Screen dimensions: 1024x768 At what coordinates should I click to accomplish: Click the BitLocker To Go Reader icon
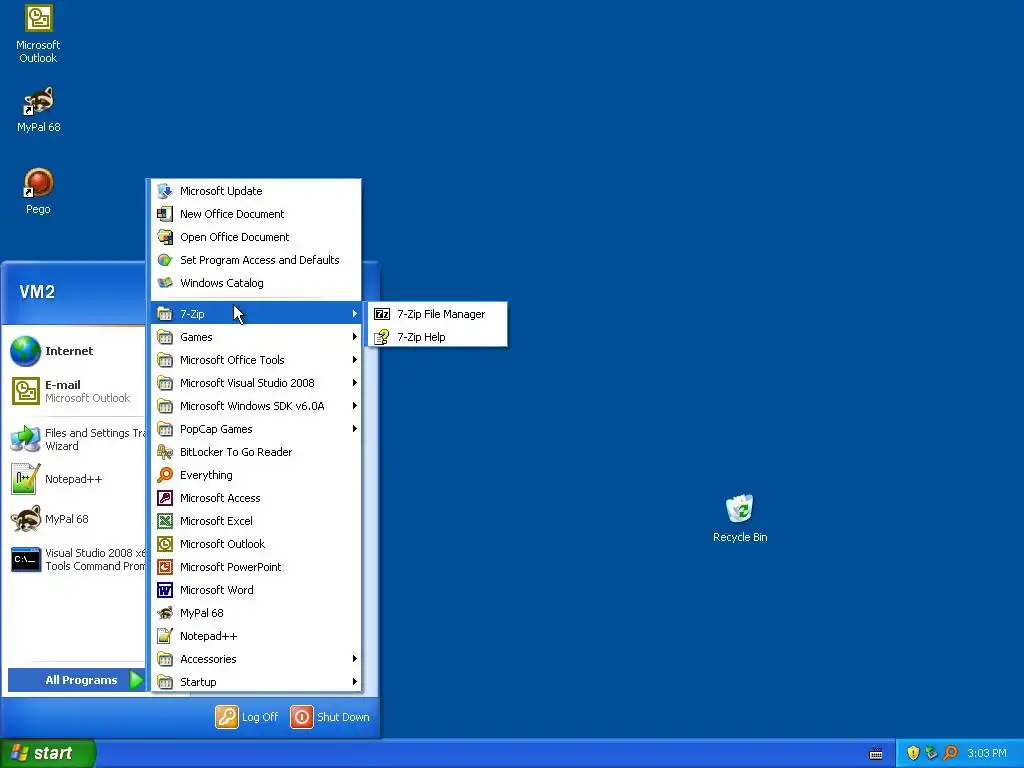point(165,452)
